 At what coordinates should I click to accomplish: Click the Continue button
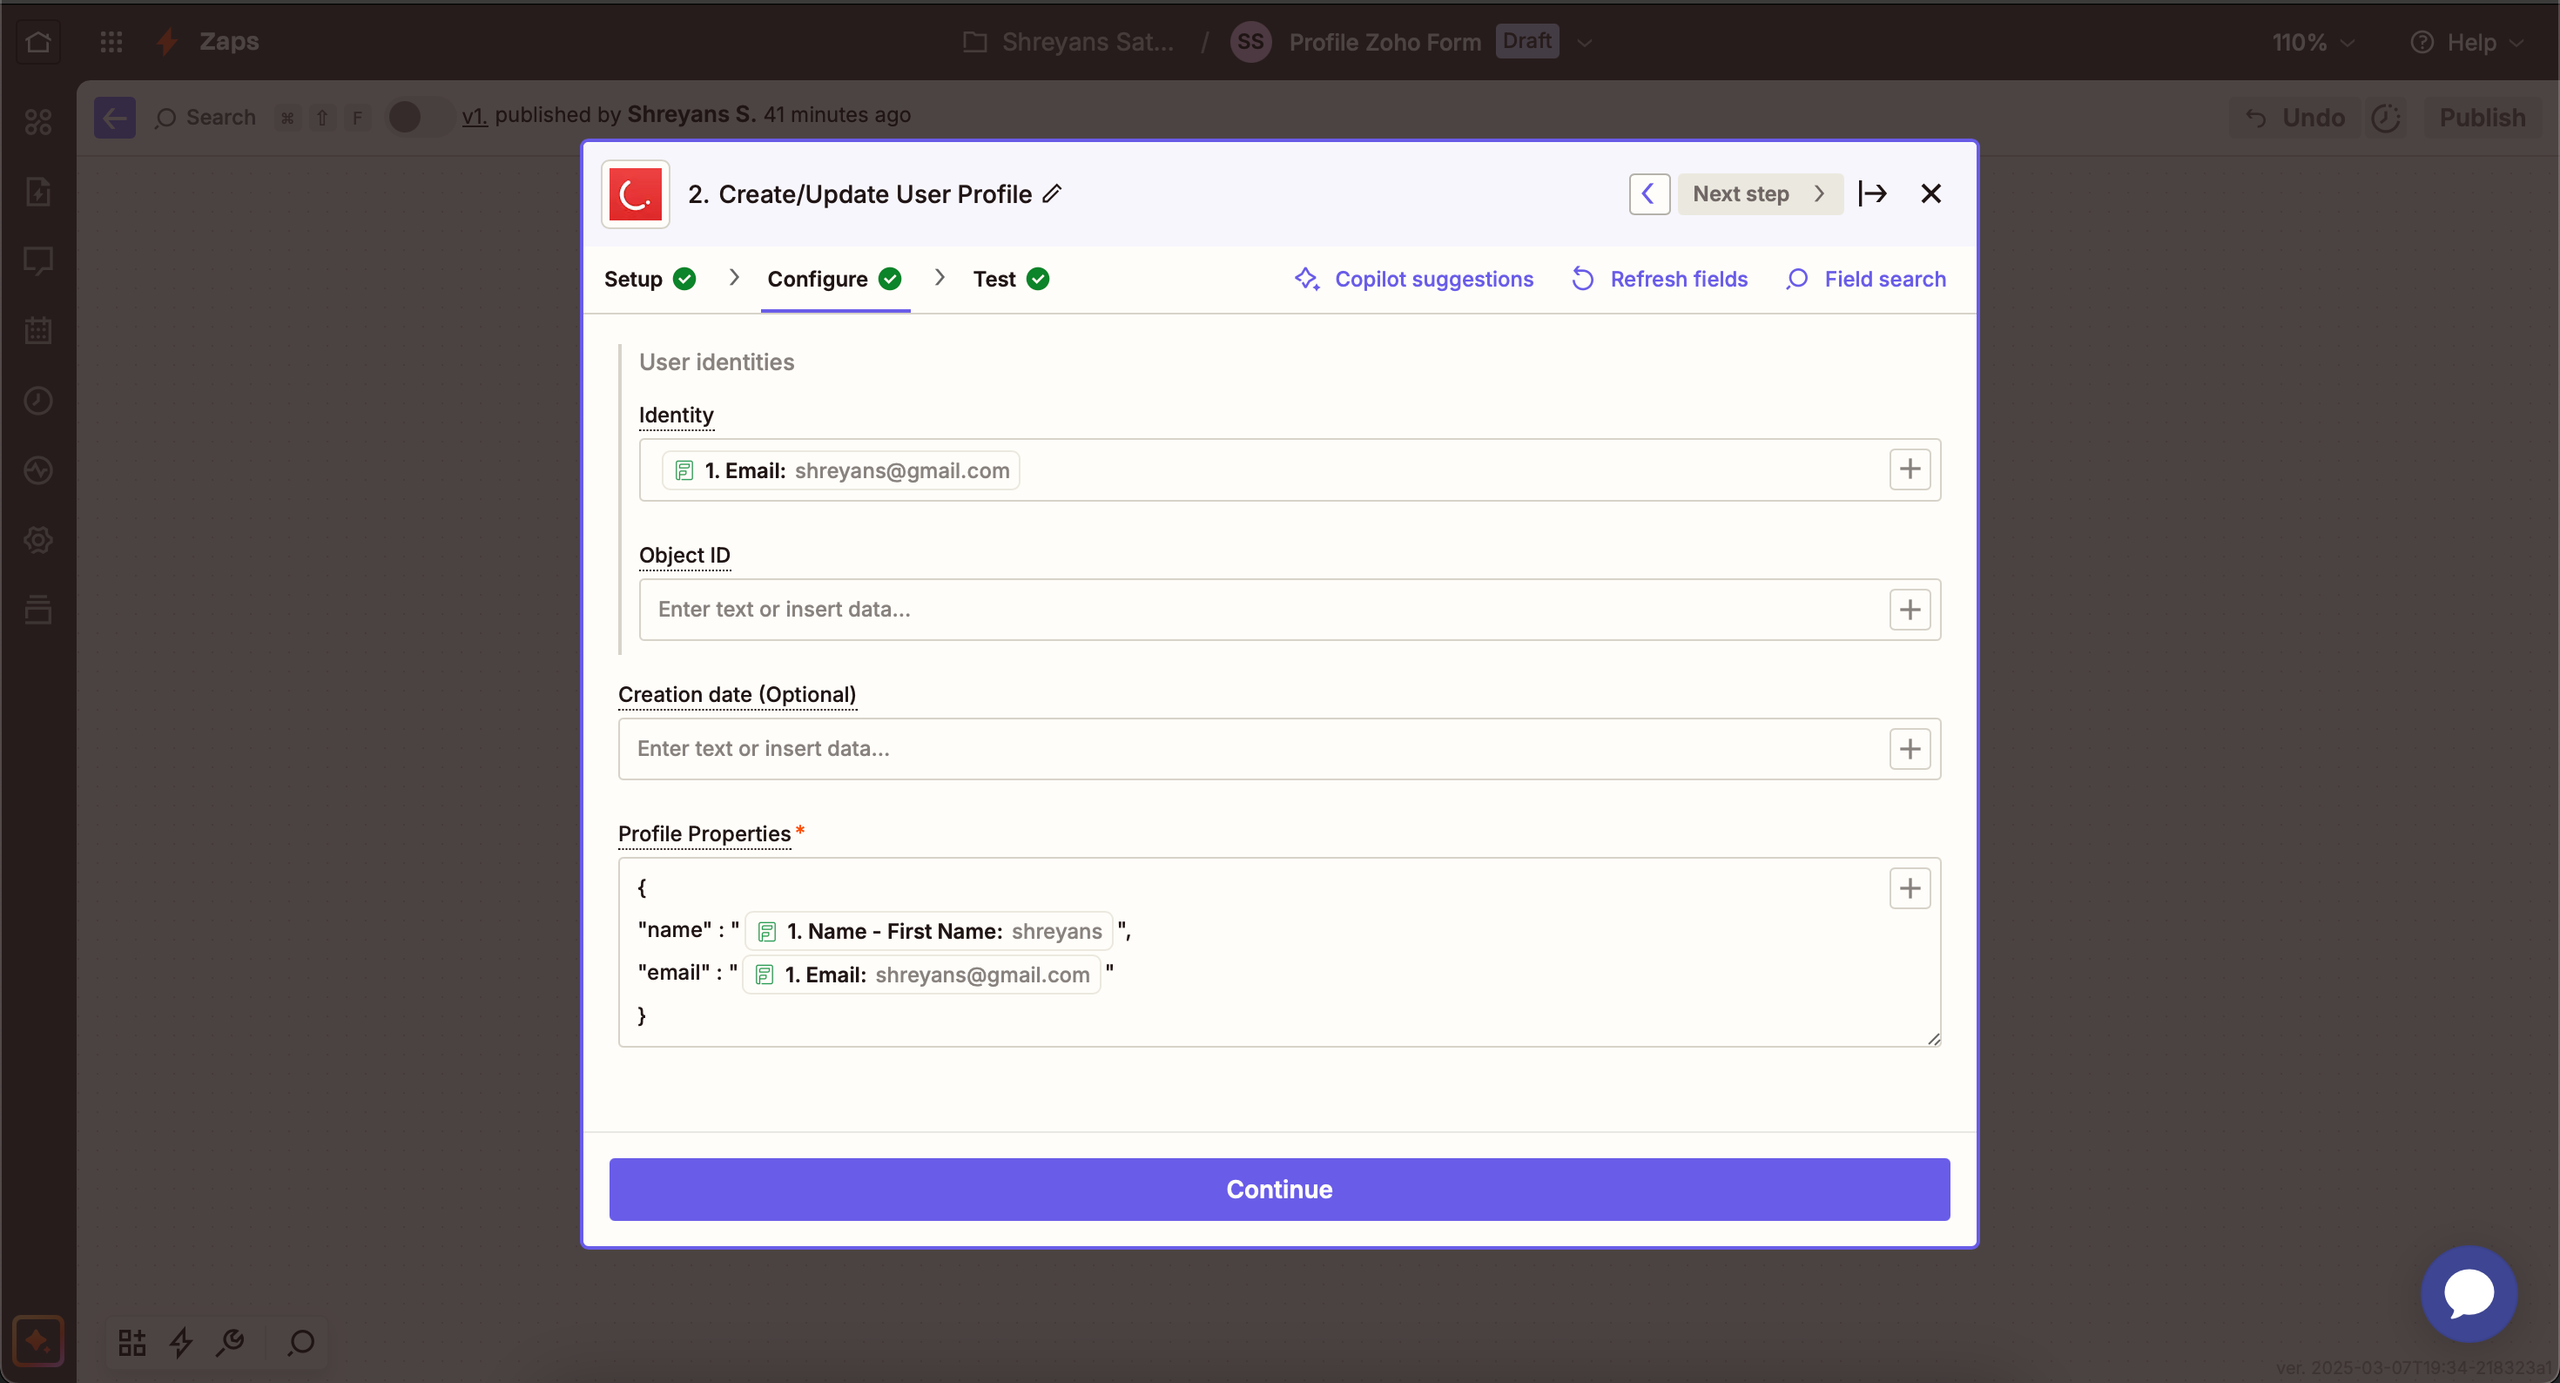(x=1279, y=1188)
